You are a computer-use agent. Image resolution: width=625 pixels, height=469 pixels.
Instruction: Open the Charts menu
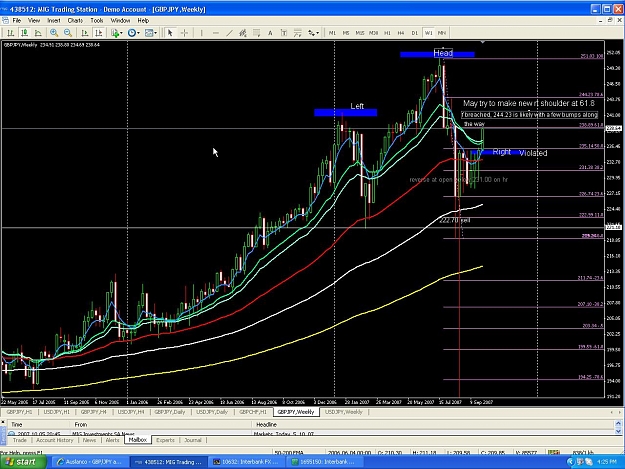point(75,20)
